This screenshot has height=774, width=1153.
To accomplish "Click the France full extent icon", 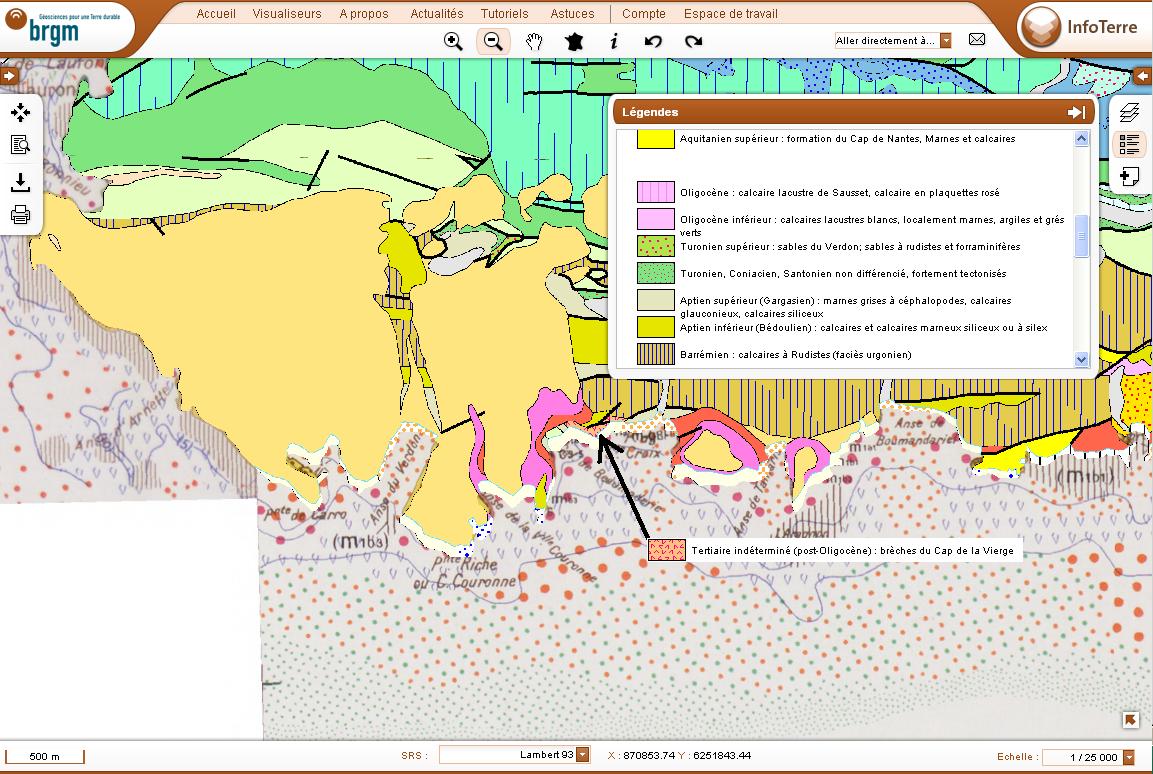I will (574, 41).
